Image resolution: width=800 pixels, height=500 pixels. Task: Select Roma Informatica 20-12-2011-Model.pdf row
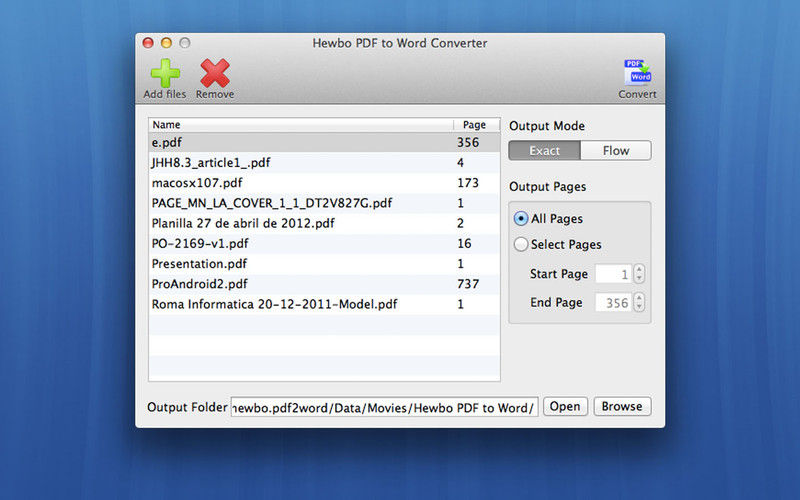tap(324, 304)
